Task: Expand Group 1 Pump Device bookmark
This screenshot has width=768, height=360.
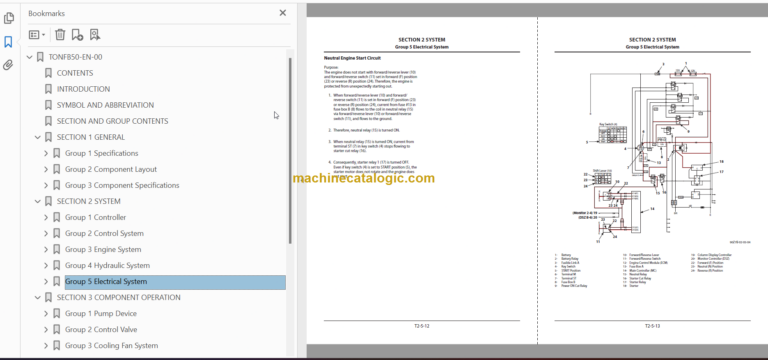Action: pos(46,313)
